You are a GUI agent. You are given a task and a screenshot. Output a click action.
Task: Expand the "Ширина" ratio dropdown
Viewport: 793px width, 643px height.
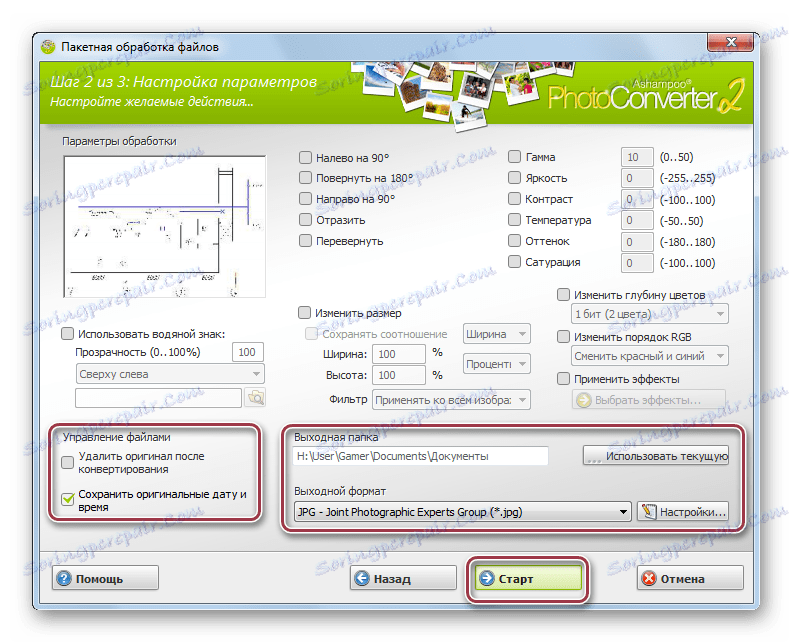pyautogui.click(x=496, y=334)
